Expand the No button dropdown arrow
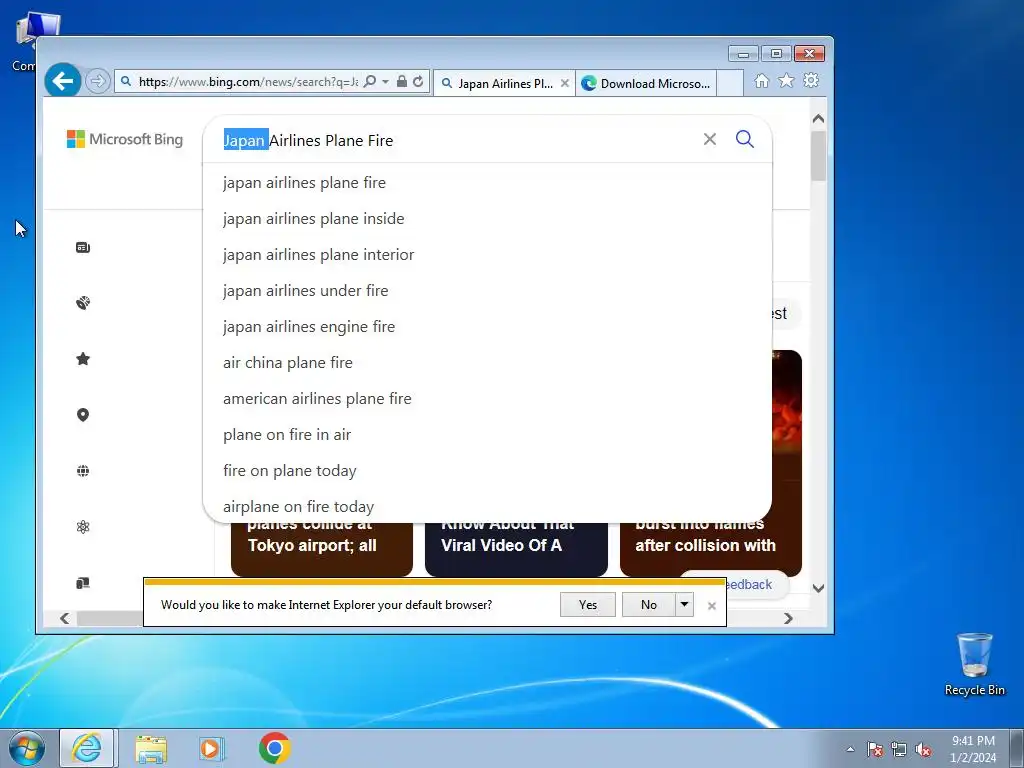Screen dimensions: 1024x768 pos(684,605)
